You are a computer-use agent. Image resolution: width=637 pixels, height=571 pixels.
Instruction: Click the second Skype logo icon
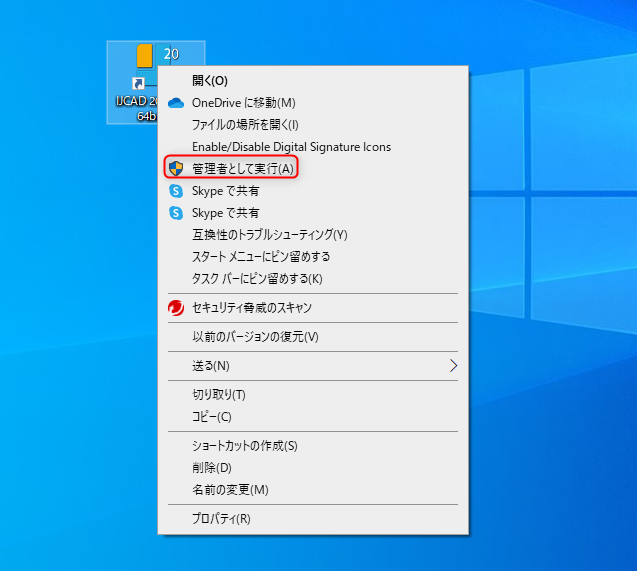[x=176, y=212]
